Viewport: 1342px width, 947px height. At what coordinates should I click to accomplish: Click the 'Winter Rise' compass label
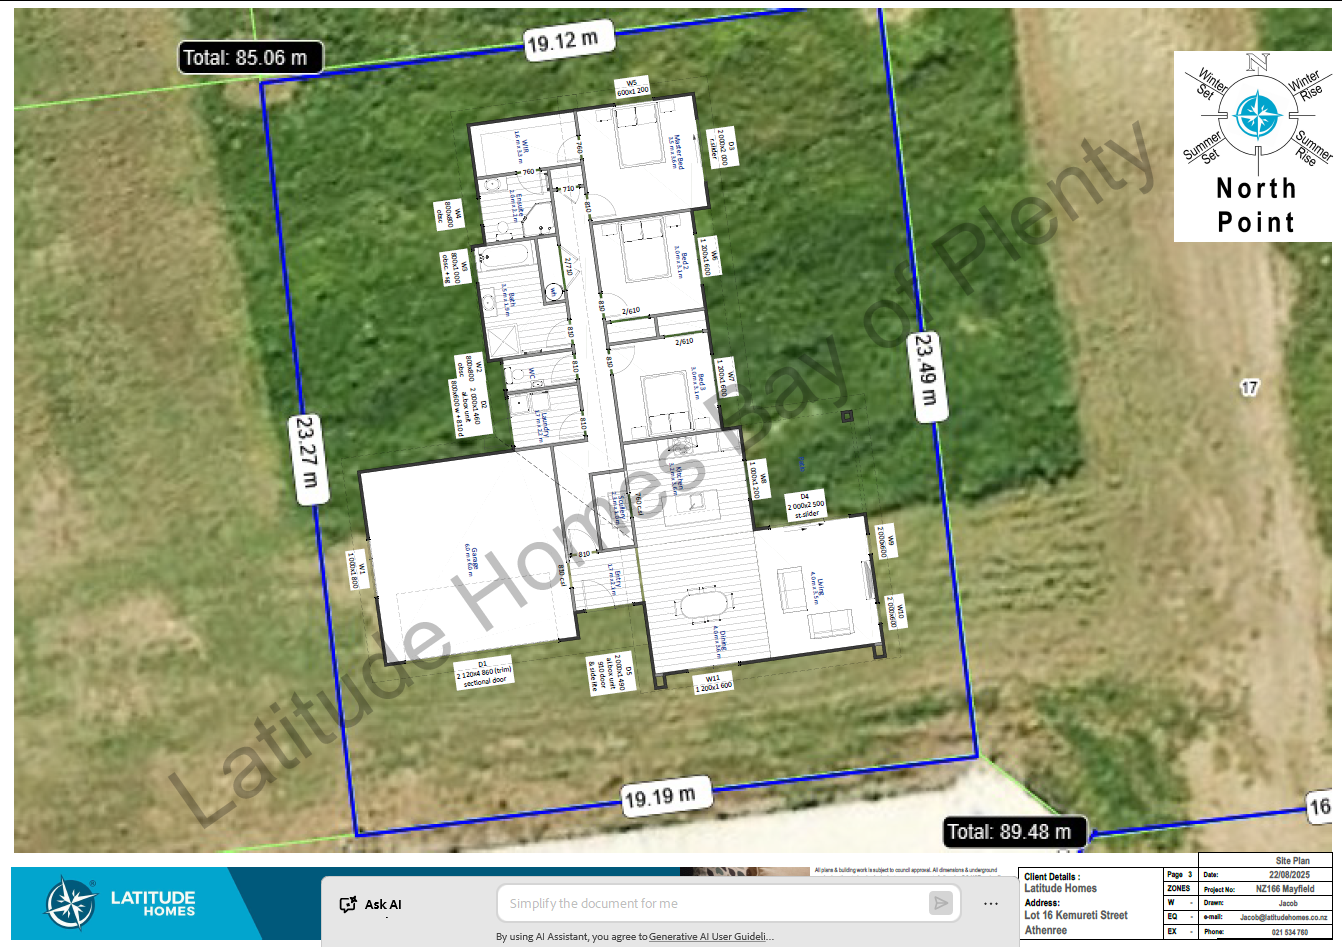1306,85
